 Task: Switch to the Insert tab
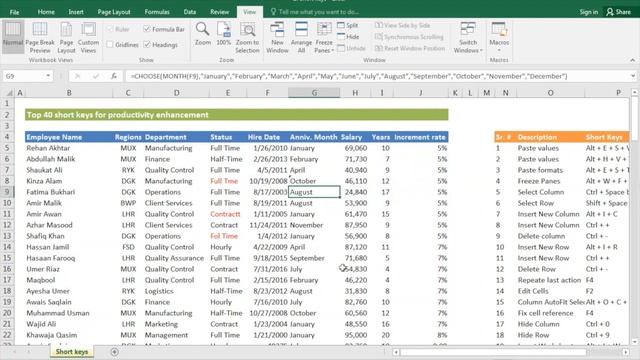click(76, 12)
